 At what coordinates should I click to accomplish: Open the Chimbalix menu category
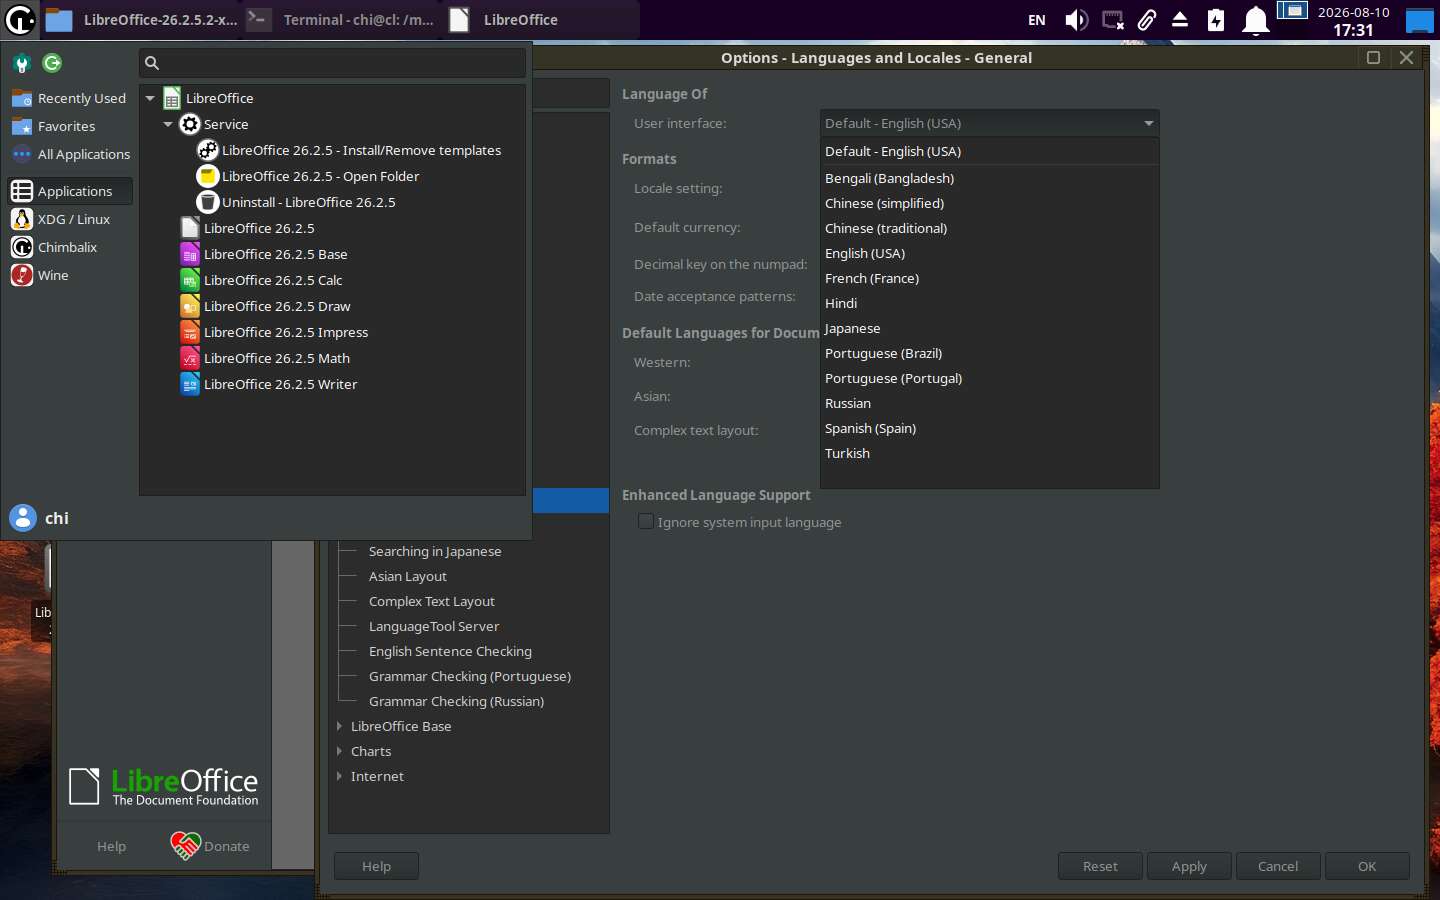(70, 247)
